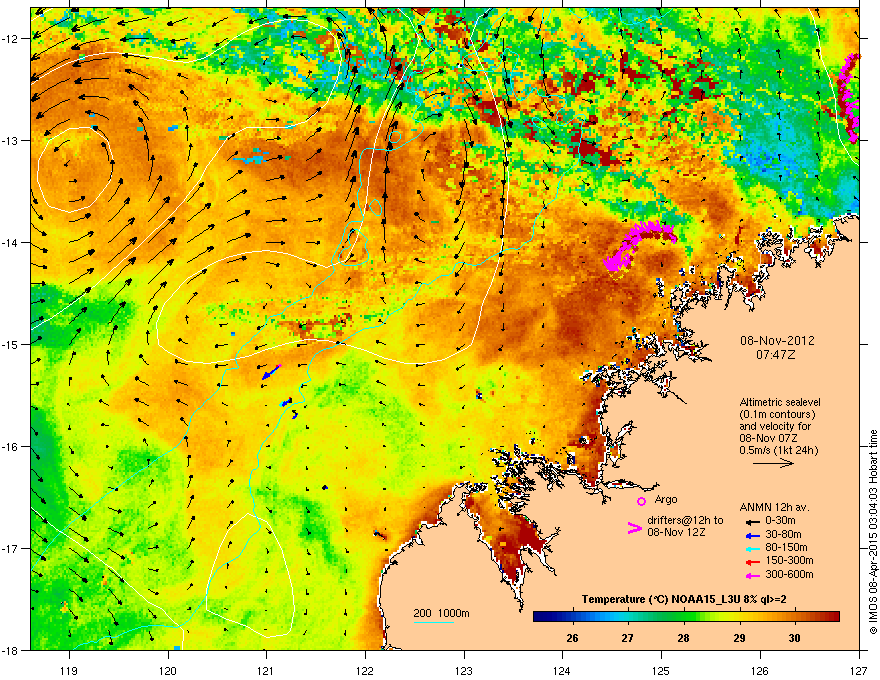Select the red 150-300m legend arrow

(x=753, y=562)
